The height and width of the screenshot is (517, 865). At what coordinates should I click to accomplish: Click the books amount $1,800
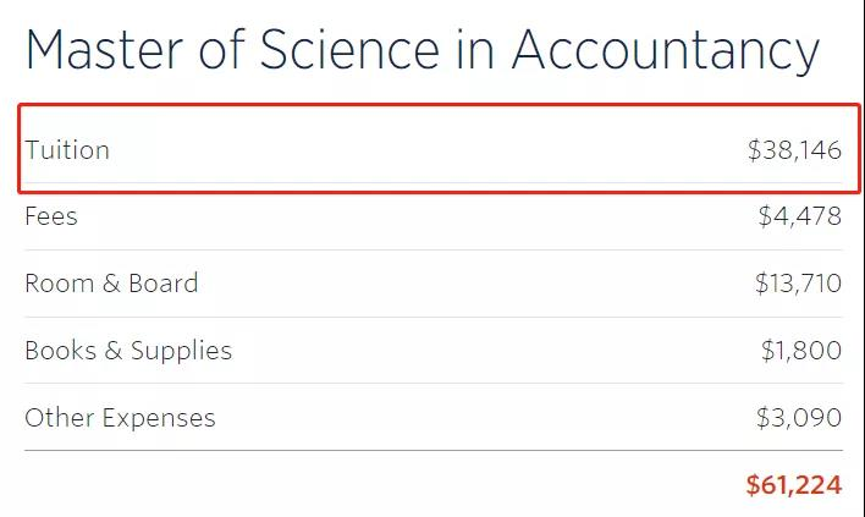[801, 350]
